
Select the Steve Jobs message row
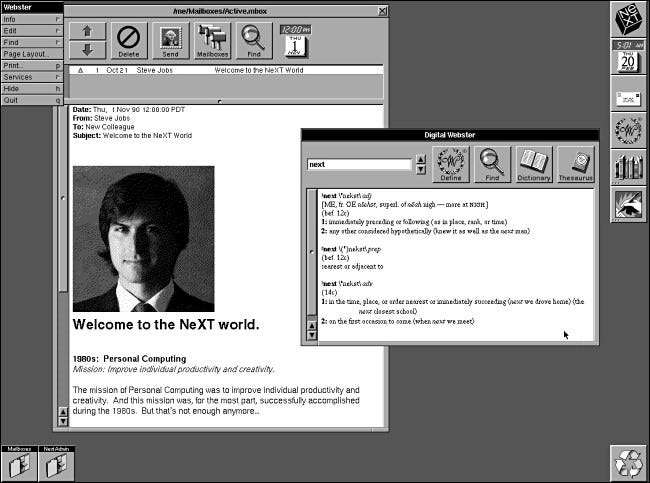click(x=226, y=70)
